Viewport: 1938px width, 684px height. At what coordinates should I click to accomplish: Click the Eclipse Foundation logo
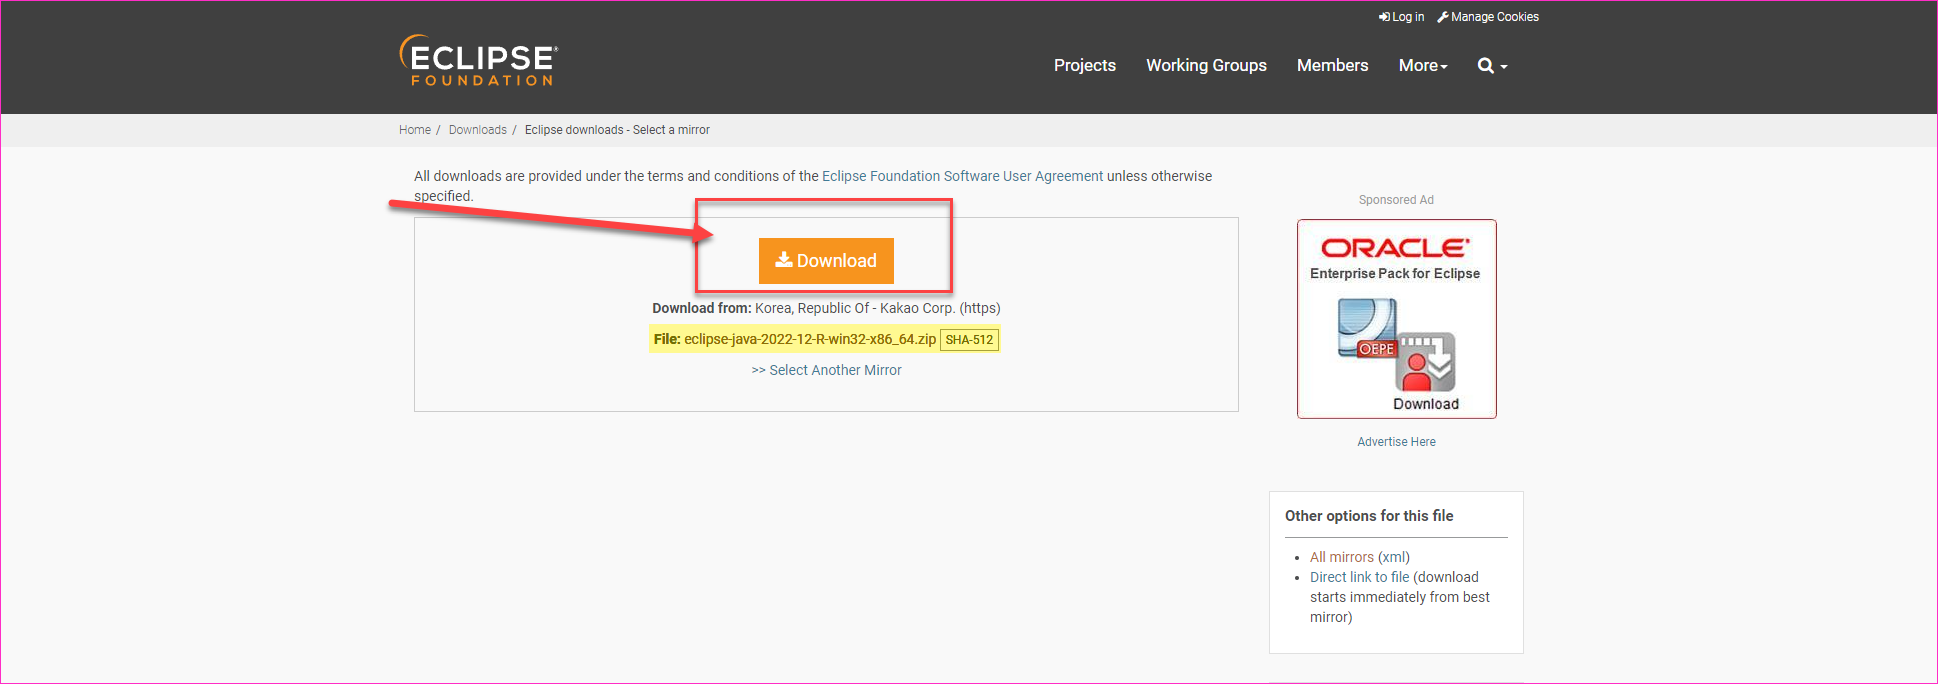(x=478, y=61)
